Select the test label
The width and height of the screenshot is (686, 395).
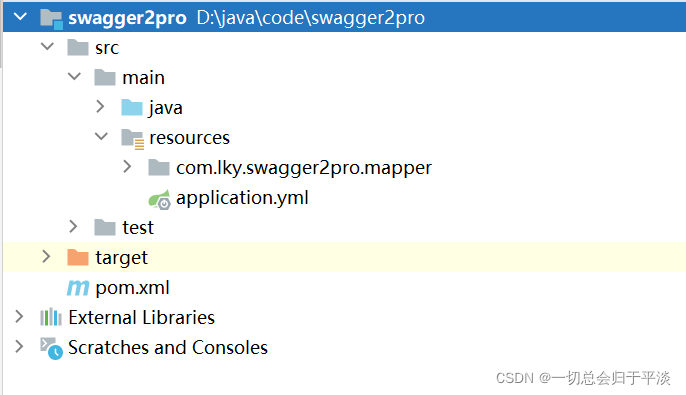click(138, 228)
